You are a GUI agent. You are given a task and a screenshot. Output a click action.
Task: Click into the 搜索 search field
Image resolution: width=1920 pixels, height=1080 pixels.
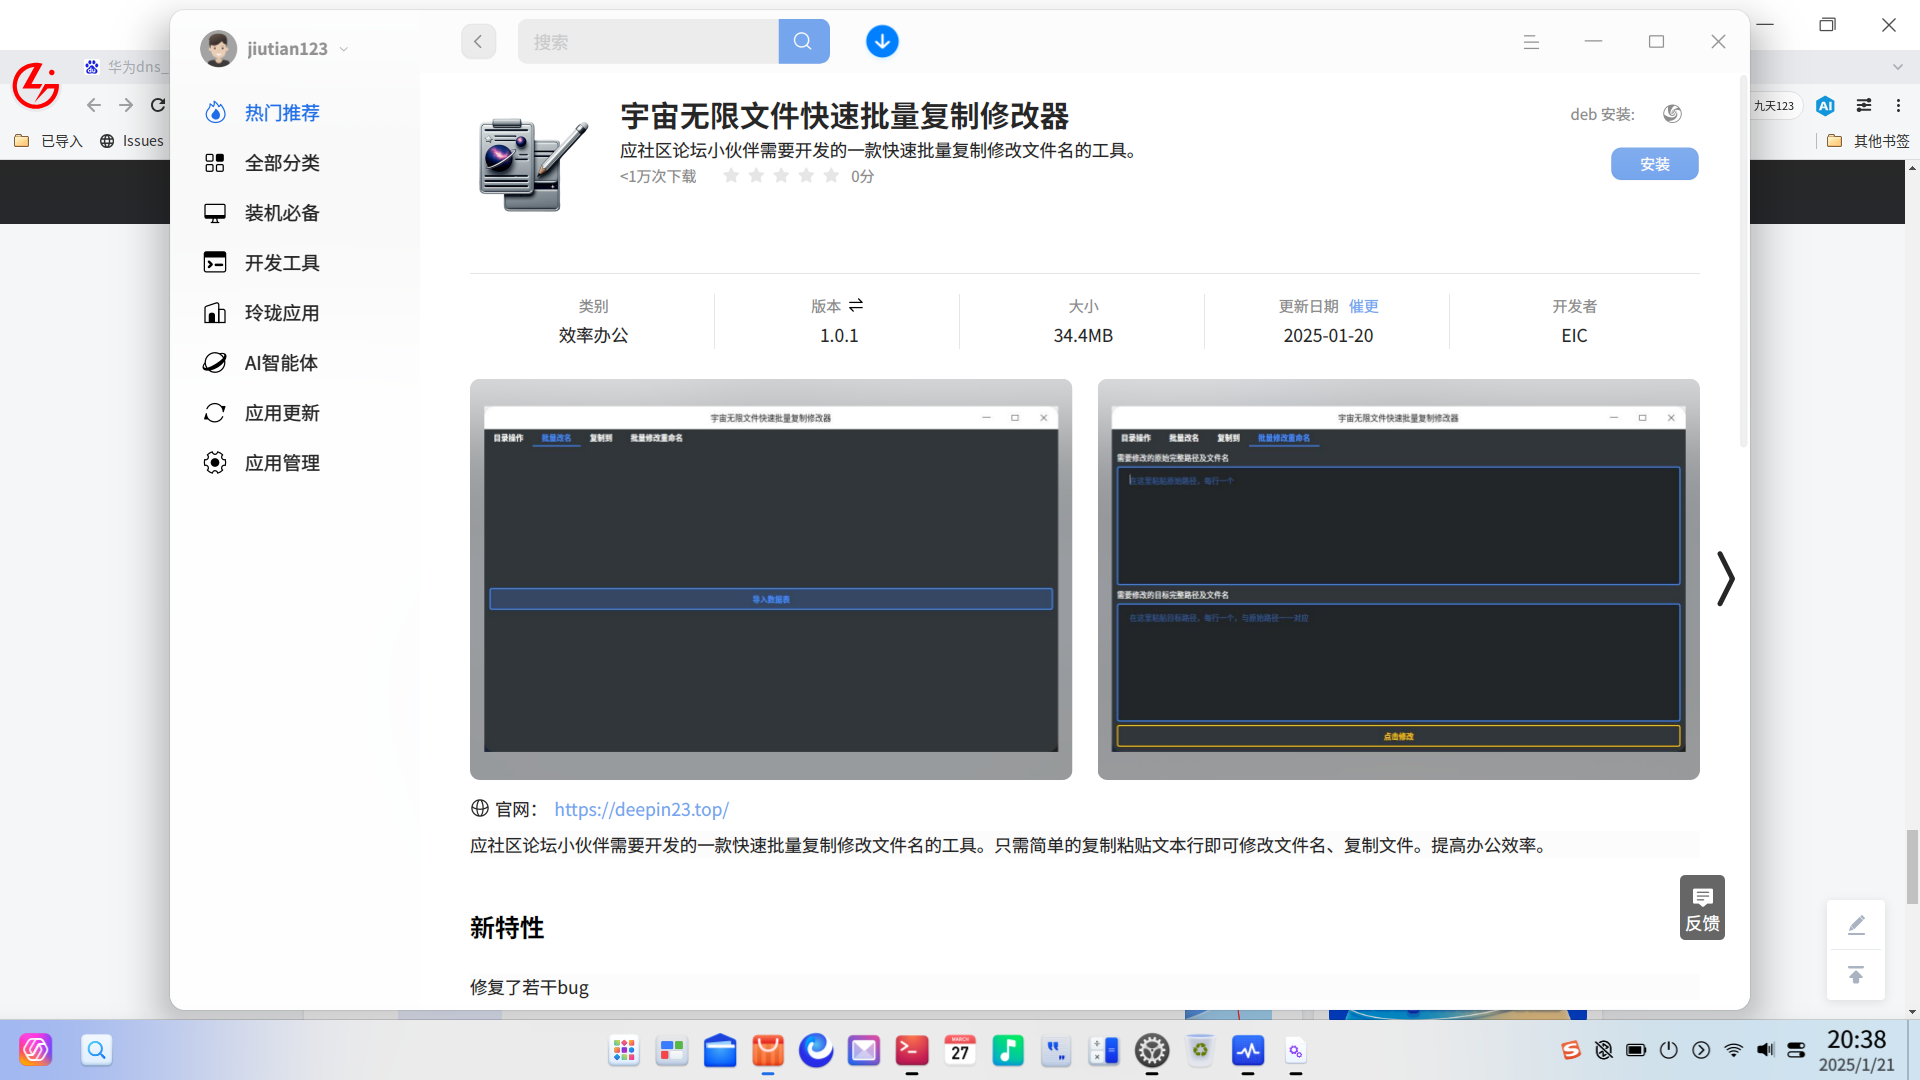pyautogui.click(x=647, y=42)
